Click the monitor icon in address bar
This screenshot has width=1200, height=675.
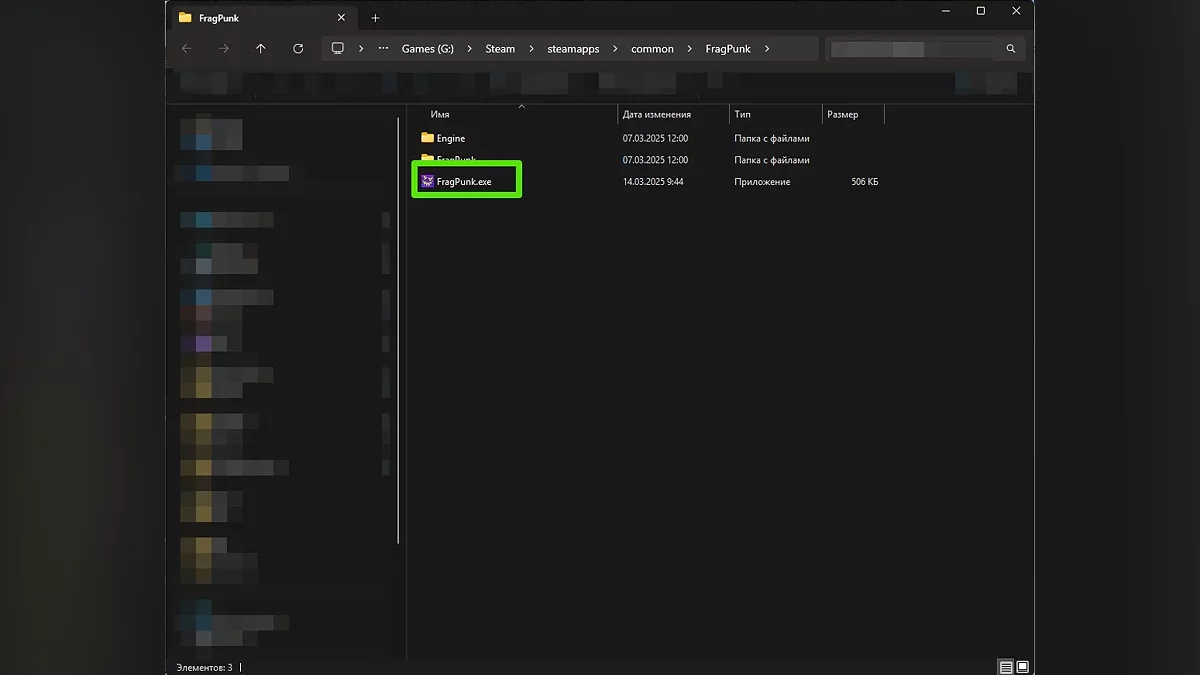338,48
